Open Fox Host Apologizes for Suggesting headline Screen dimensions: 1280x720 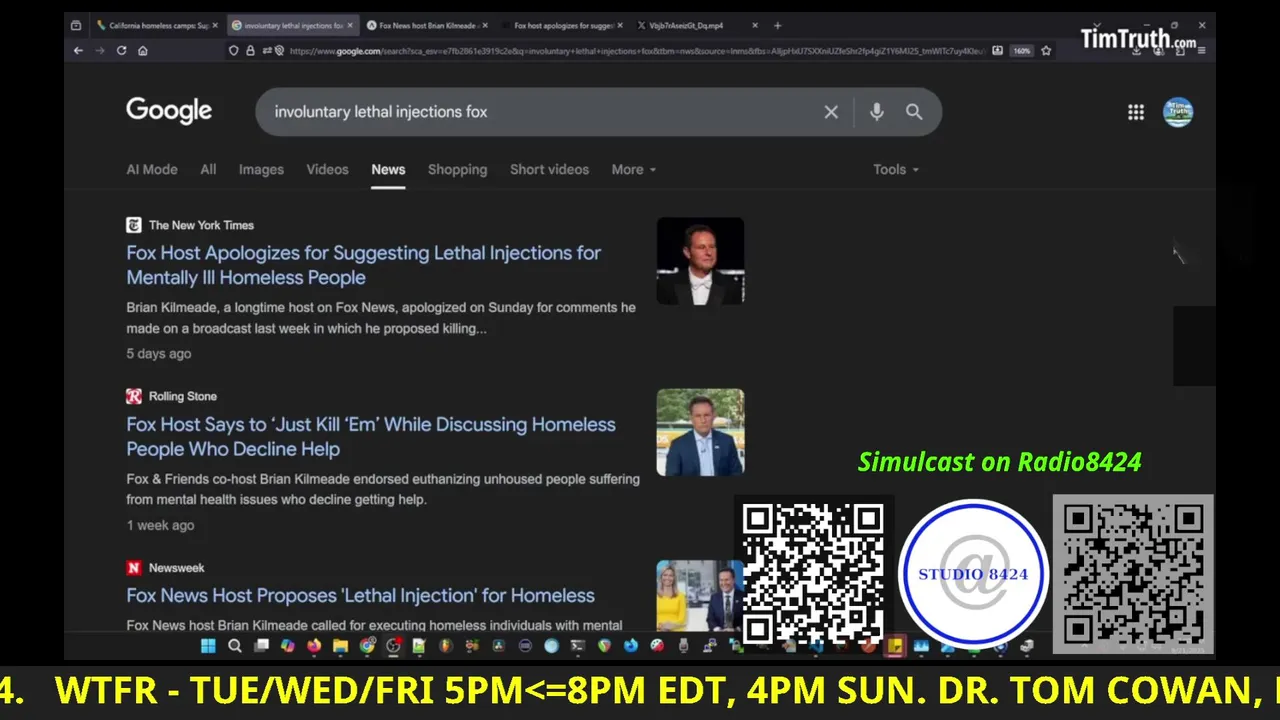click(364, 265)
